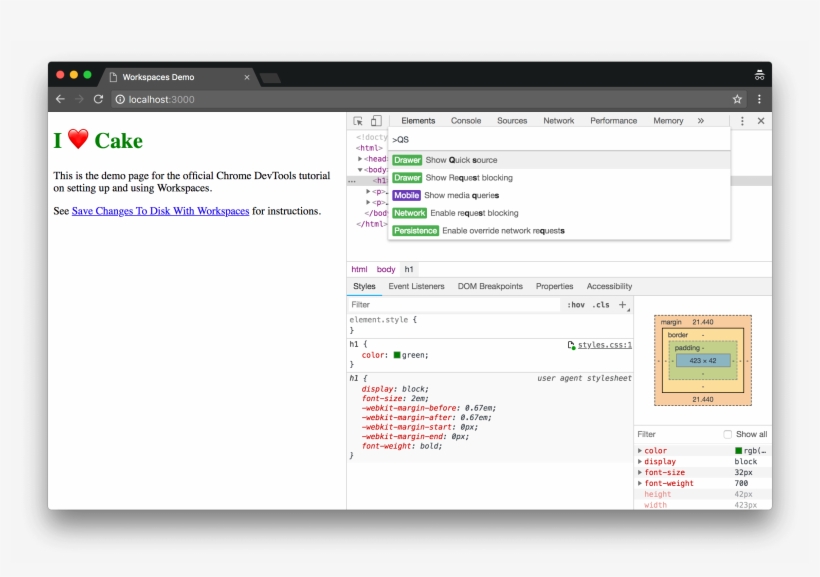Expand the computed font-weight property
This screenshot has width=820, height=577.
tap(640, 483)
